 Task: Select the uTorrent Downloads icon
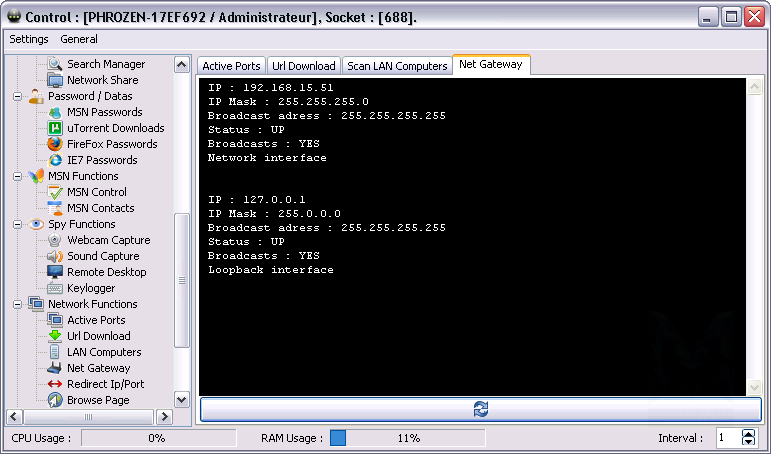(55, 128)
